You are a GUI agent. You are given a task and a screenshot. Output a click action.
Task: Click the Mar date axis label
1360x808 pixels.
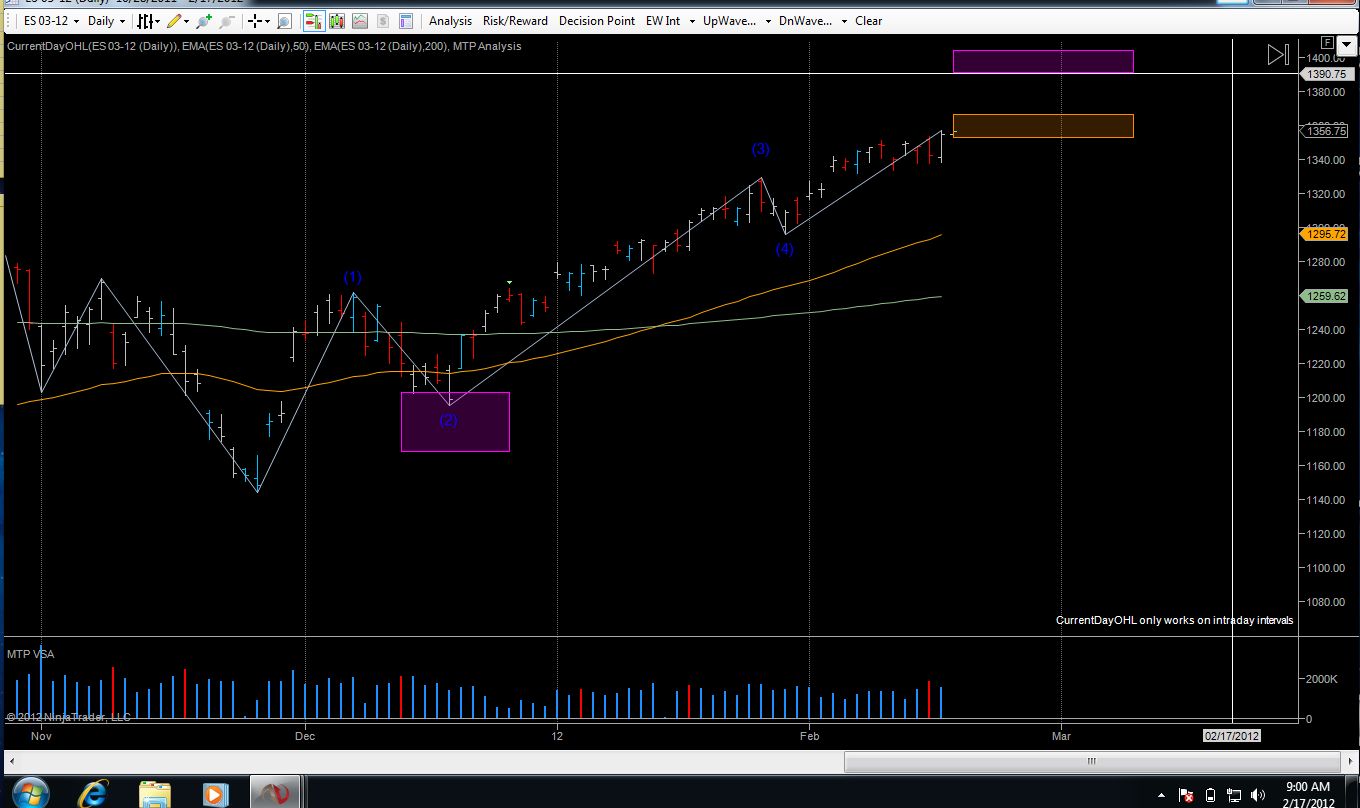pos(1061,736)
